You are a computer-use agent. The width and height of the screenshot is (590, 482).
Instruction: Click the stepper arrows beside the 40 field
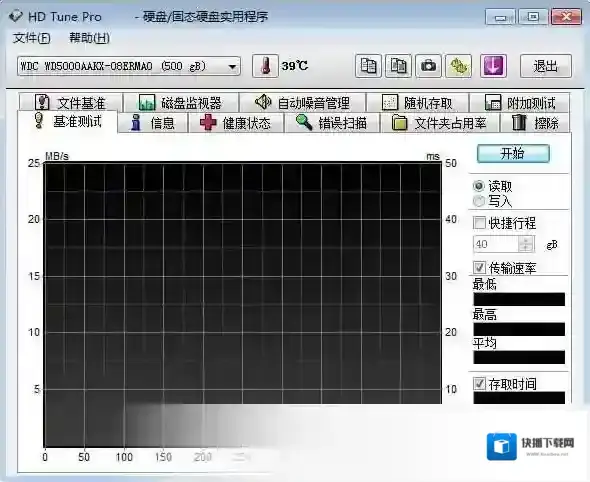(526, 244)
